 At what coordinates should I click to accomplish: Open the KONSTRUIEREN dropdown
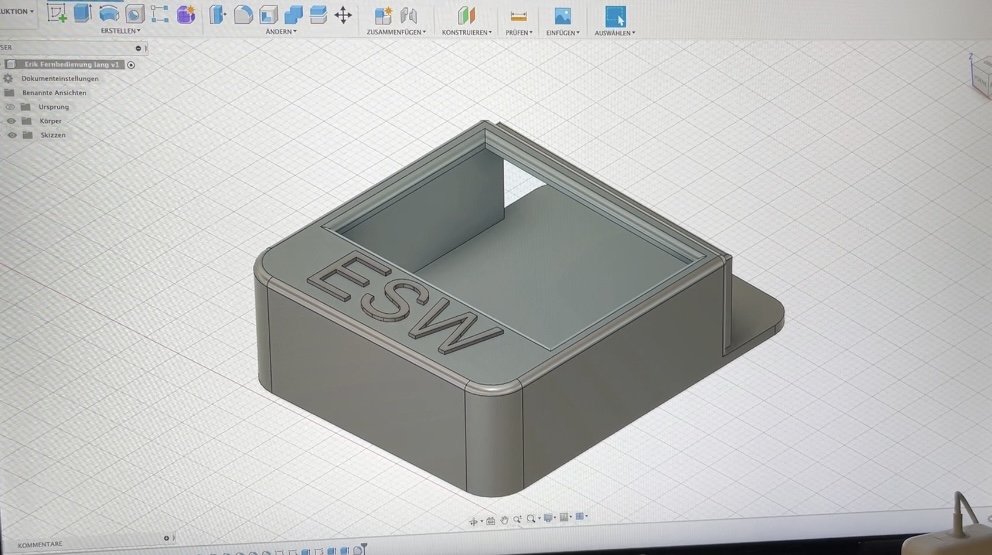(x=467, y=32)
